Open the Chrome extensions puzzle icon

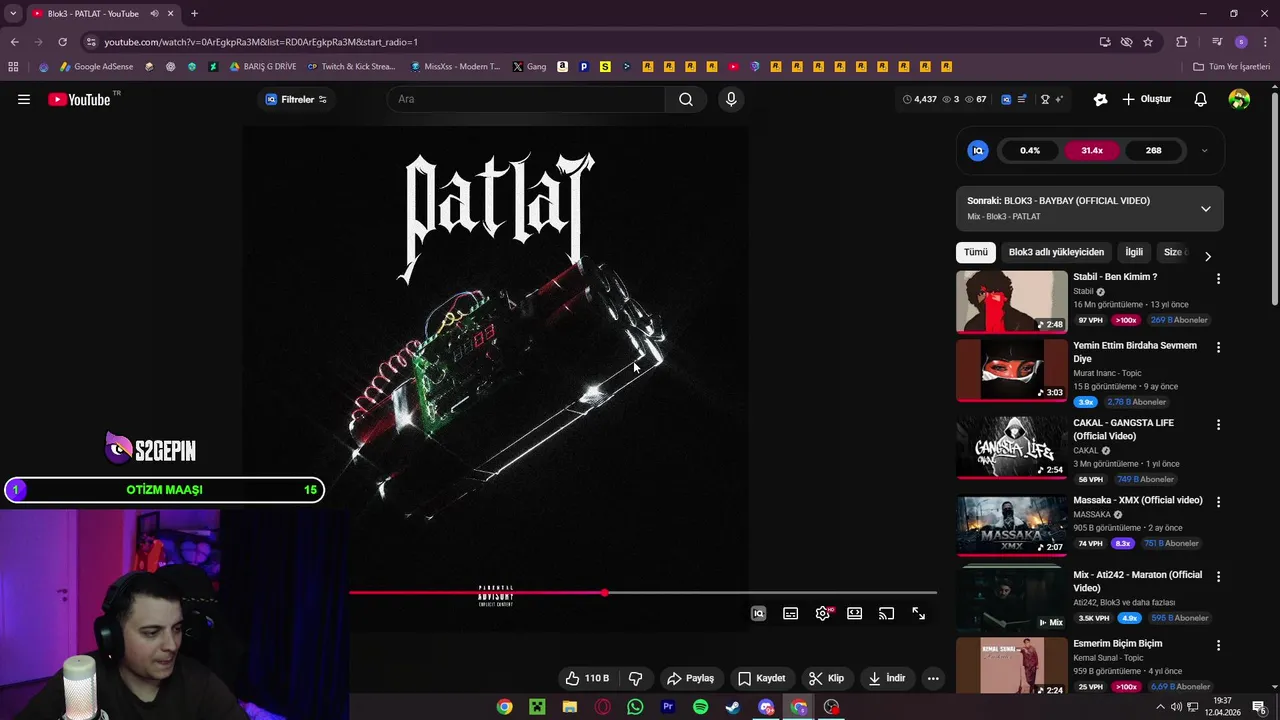pos(1181,42)
